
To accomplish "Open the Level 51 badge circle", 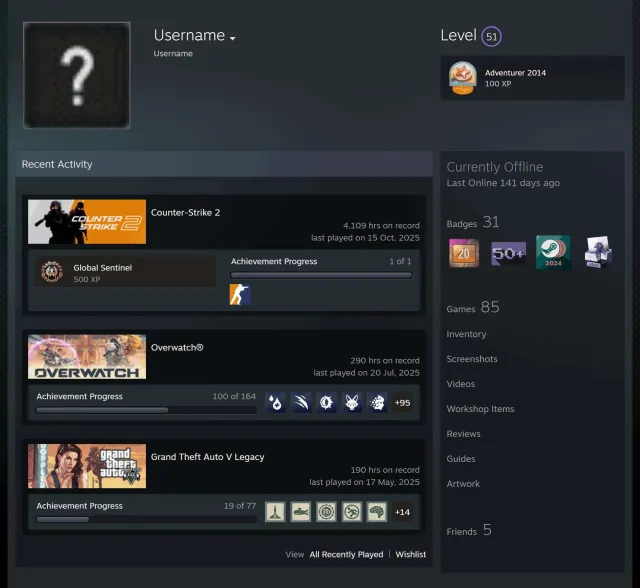I will [491, 37].
